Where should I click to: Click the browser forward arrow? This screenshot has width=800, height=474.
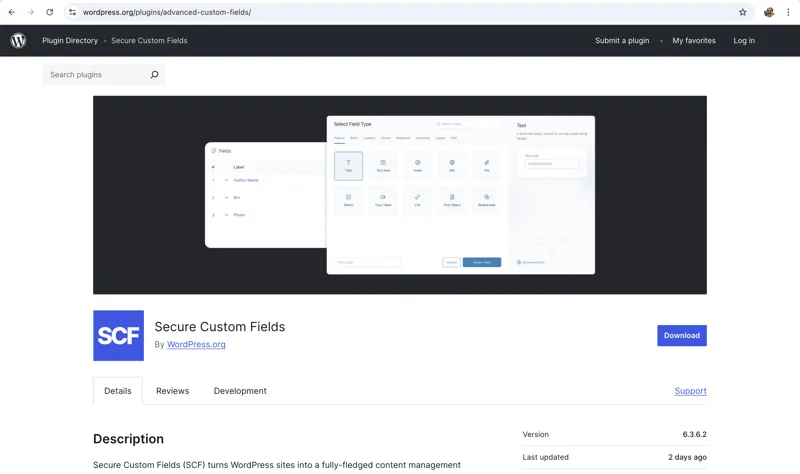(x=31, y=12)
